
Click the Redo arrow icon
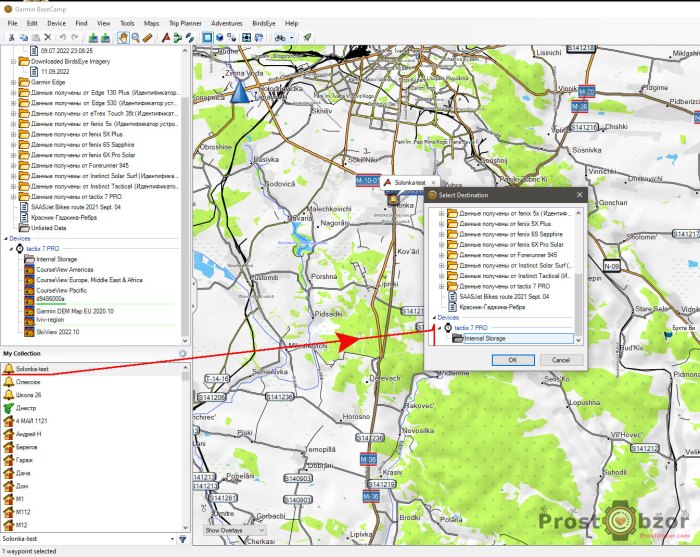(x=75, y=38)
